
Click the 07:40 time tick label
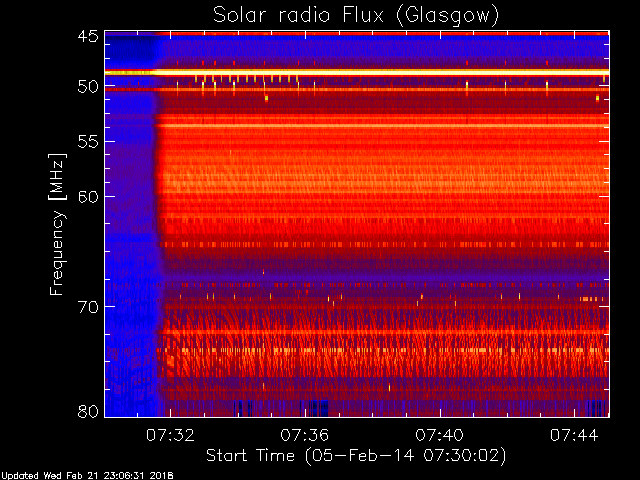click(x=440, y=435)
